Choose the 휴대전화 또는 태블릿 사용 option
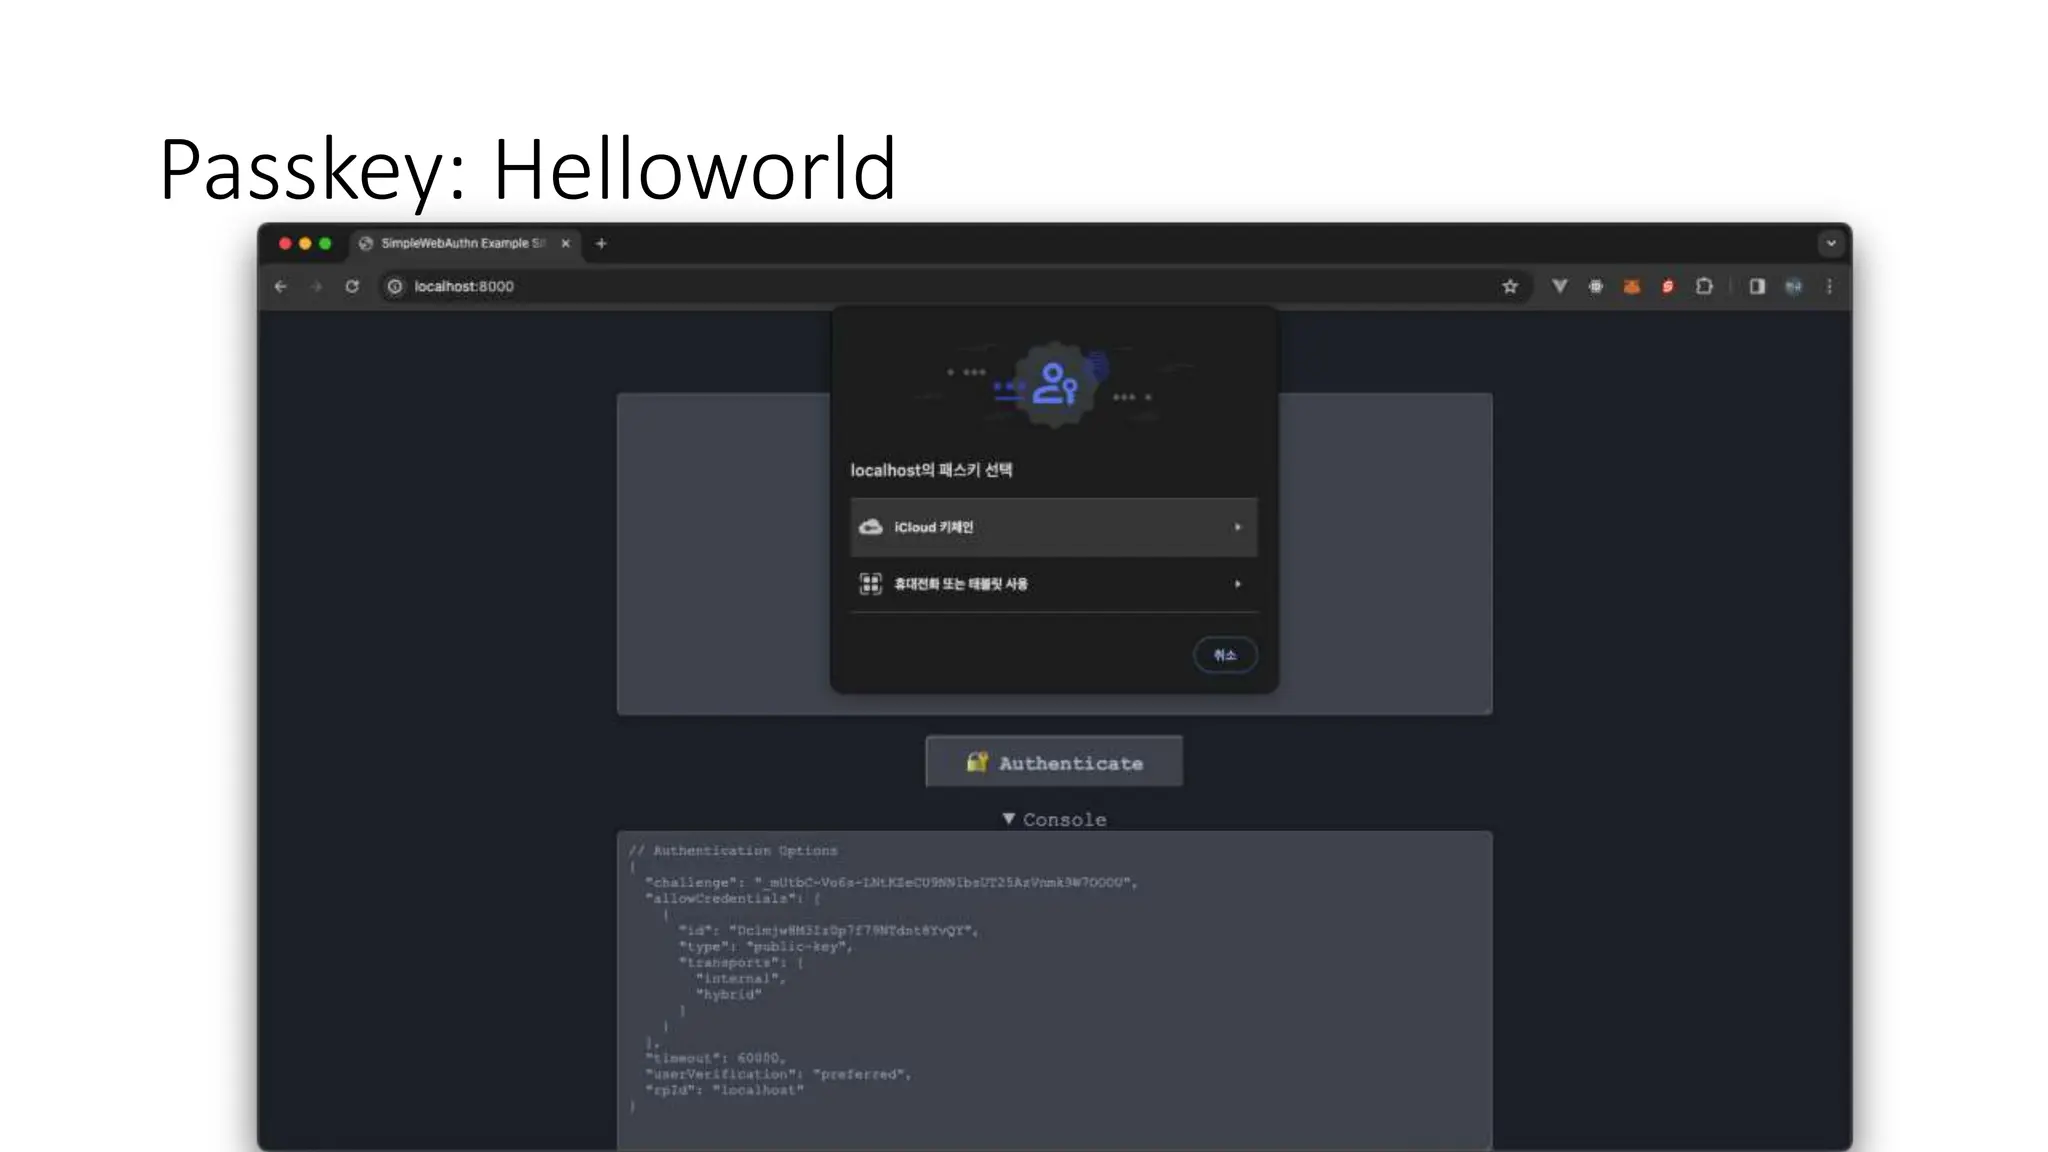The height and width of the screenshot is (1152, 2048). point(1053,584)
